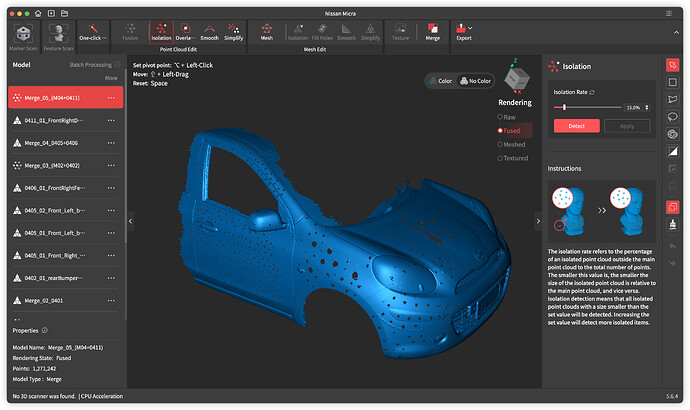
Task: Select 0405_01_Front_Left_b model
Action: (x=66, y=233)
